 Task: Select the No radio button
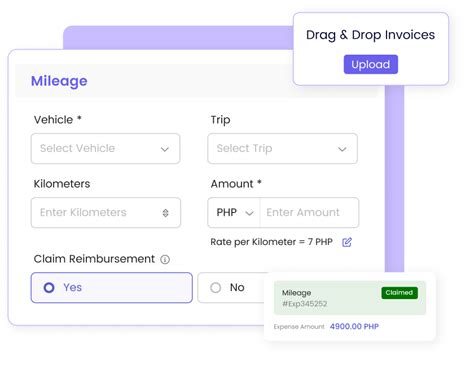point(215,287)
